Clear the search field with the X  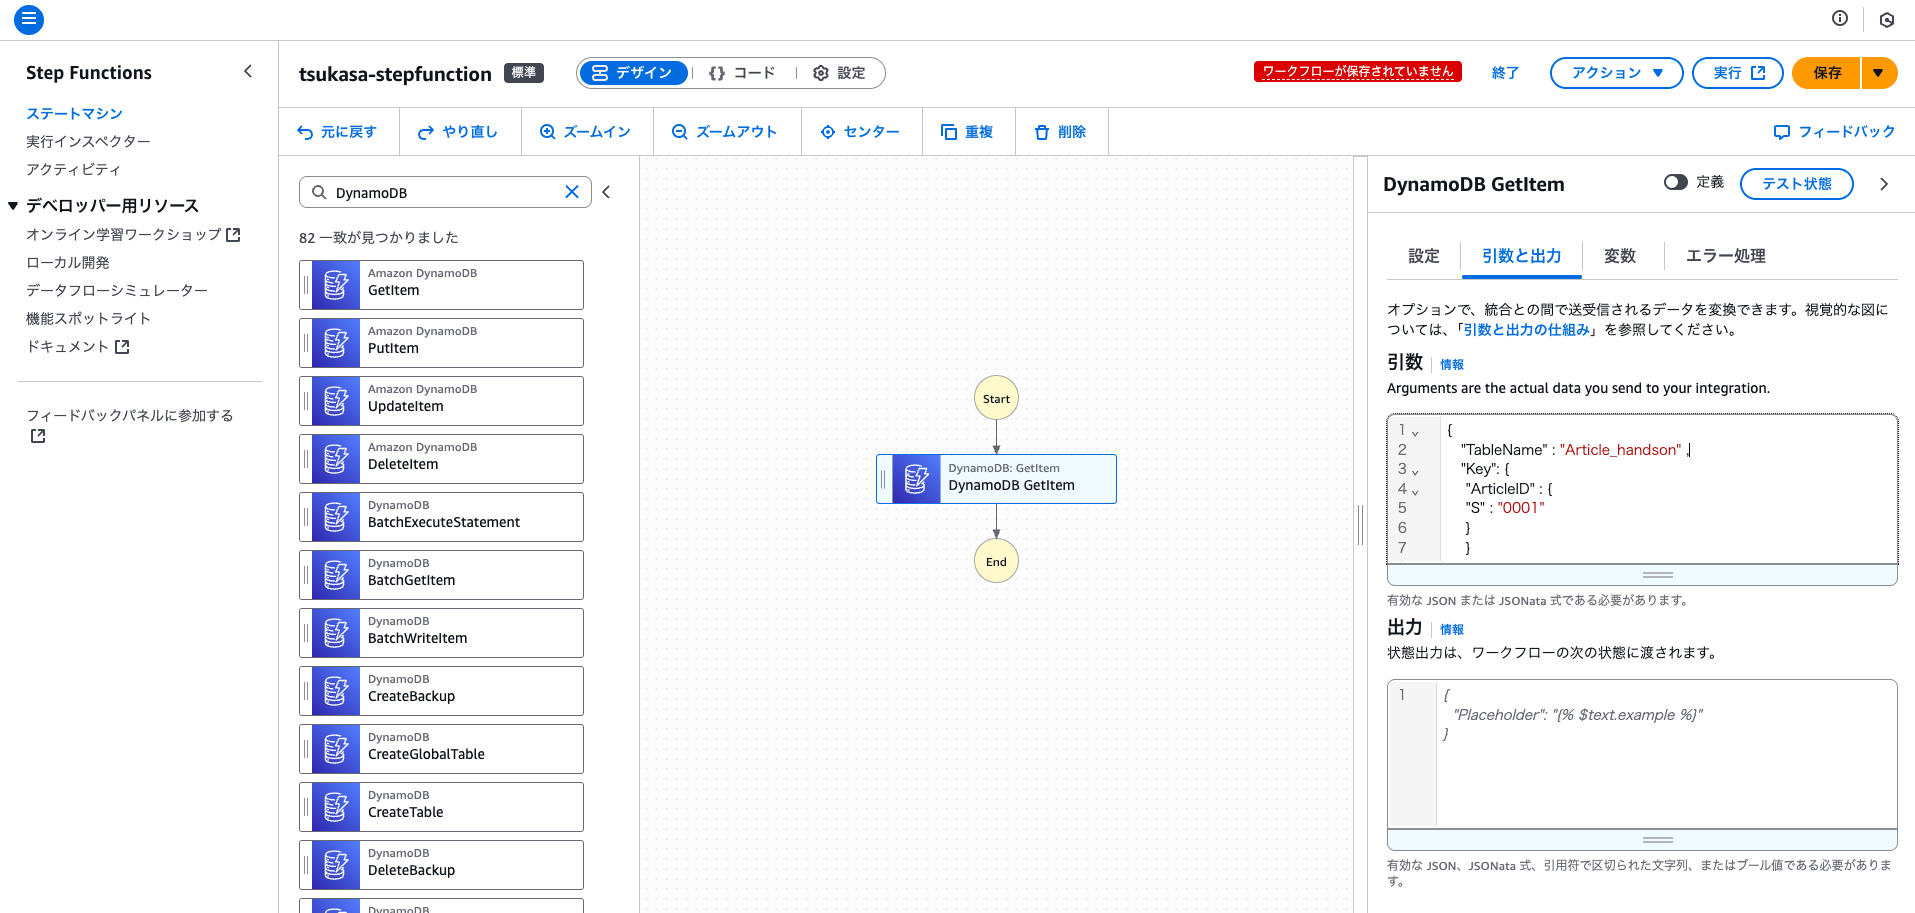point(572,192)
